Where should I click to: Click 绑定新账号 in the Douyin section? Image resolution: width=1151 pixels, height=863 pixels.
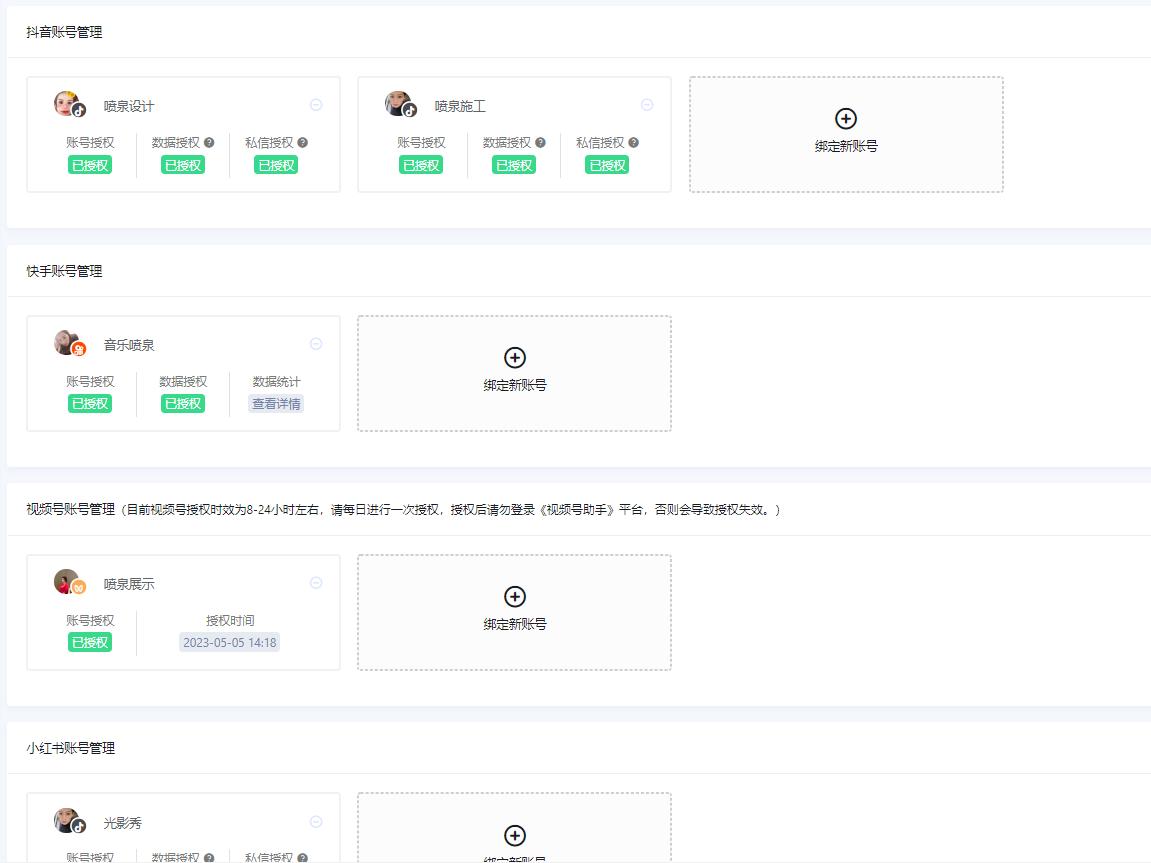click(x=846, y=143)
